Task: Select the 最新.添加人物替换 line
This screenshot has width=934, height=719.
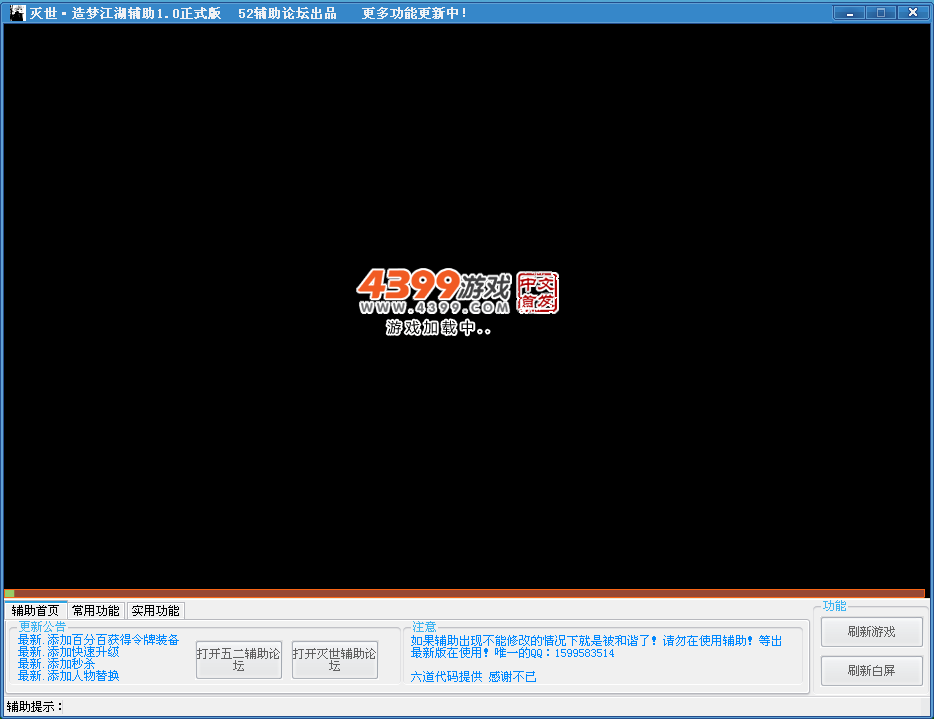Action: 69,676
